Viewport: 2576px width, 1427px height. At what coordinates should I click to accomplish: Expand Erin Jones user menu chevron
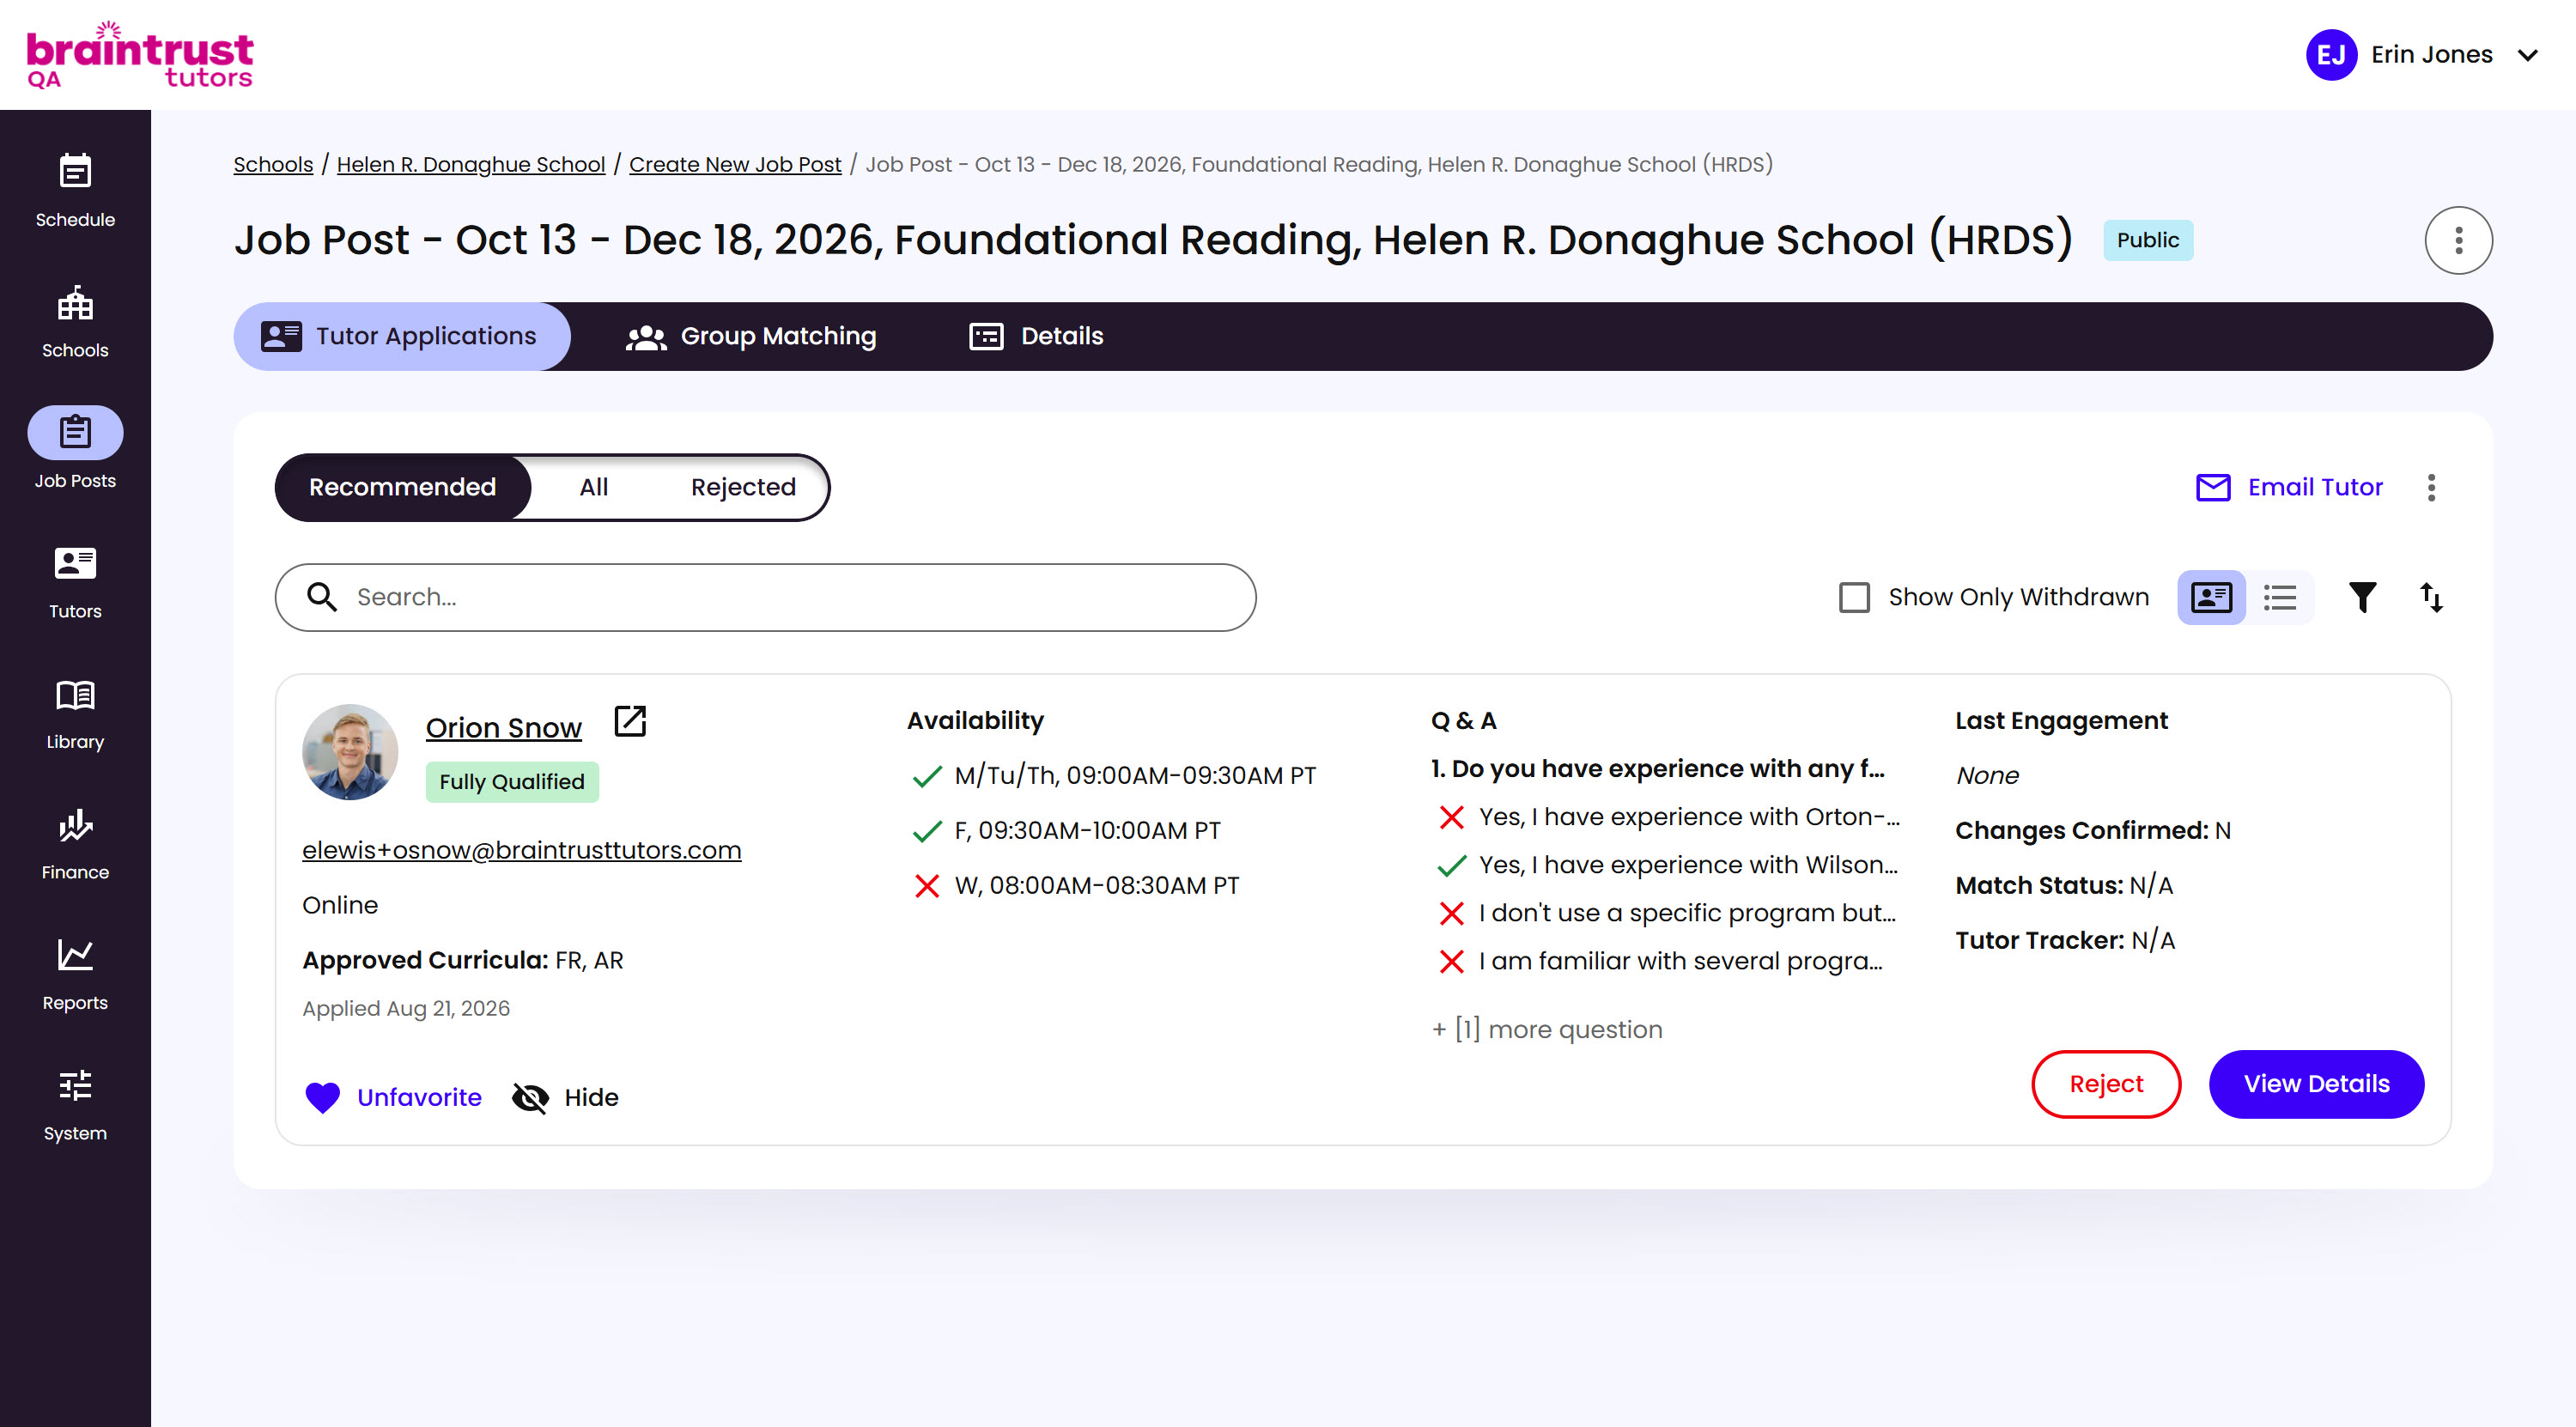point(2527,55)
